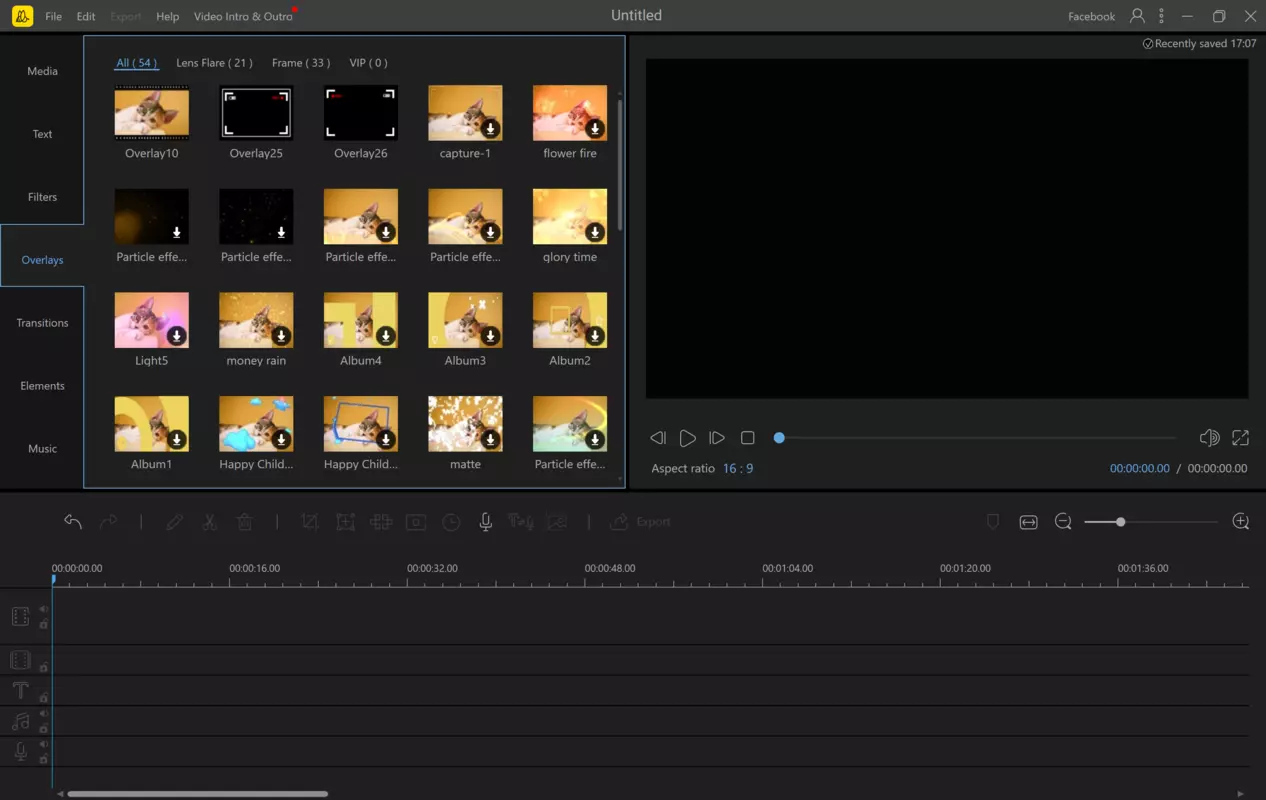Stop the preview playback
Screen dimensions: 1266x800
point(747,438)
